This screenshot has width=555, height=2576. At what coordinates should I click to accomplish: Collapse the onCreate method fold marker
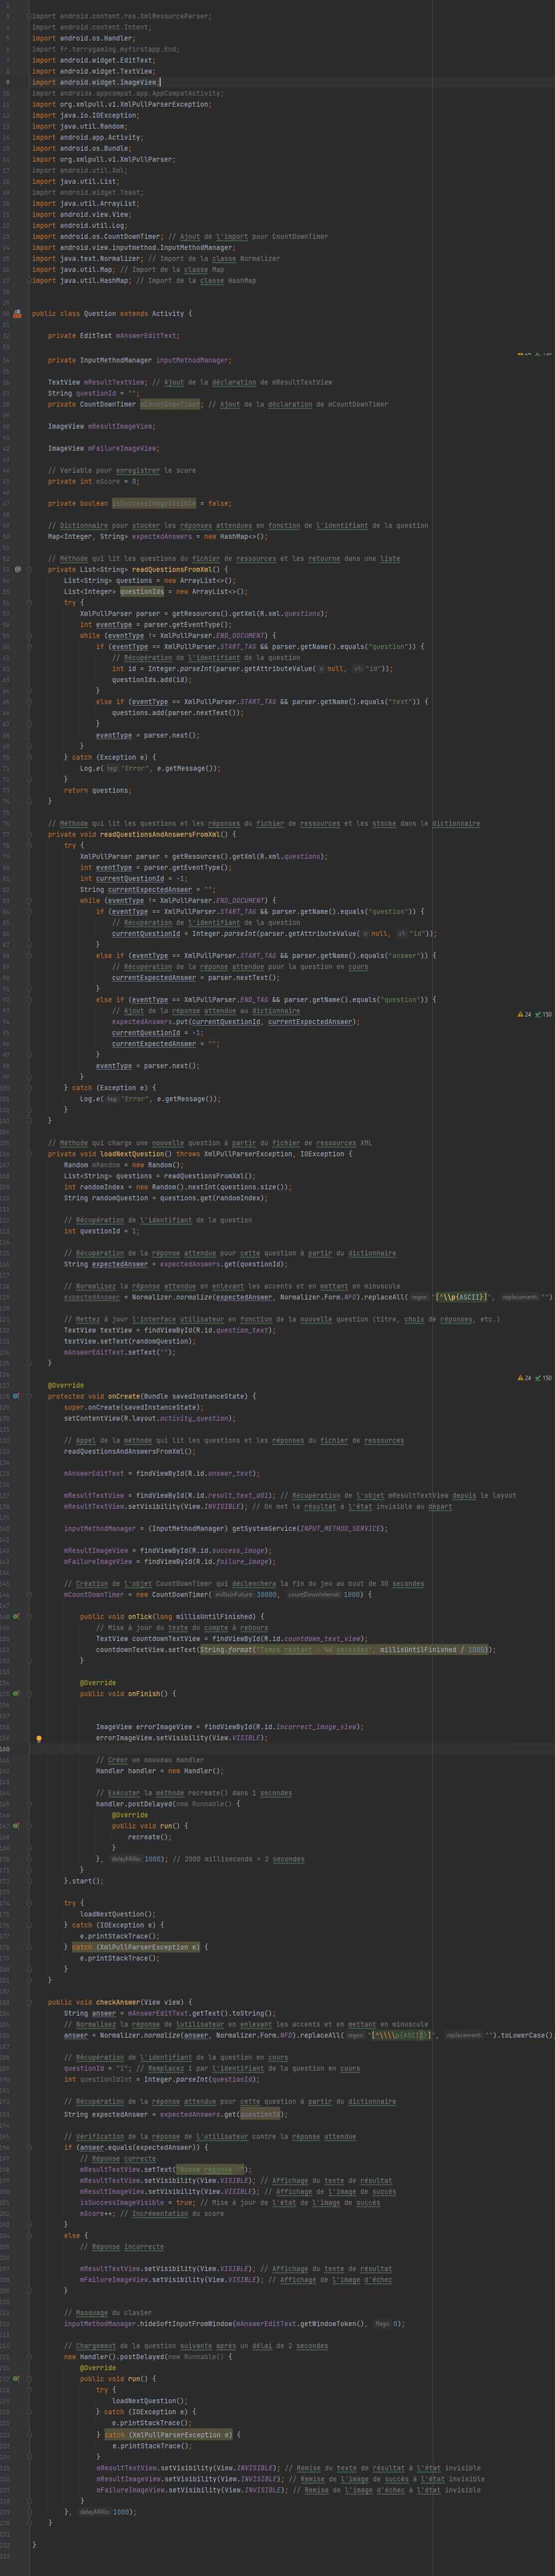pos(29,1396)
